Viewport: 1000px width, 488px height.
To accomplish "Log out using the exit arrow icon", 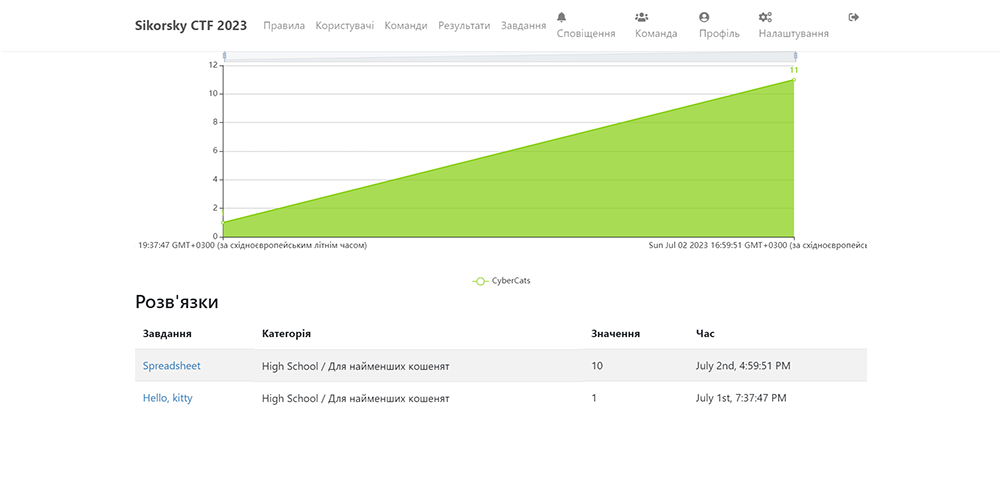I will coord(853,17).
